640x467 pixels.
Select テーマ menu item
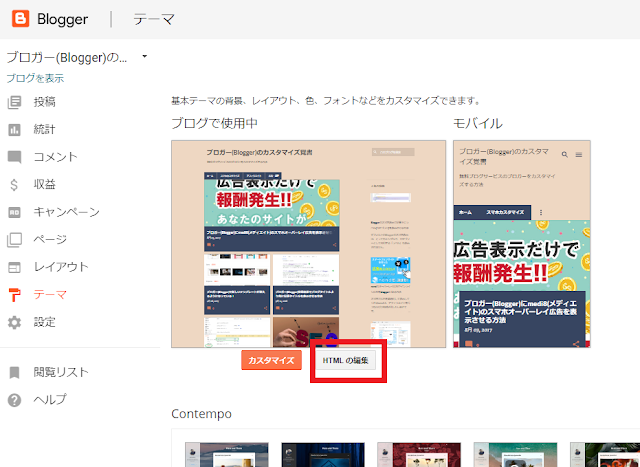click(50, 295)
